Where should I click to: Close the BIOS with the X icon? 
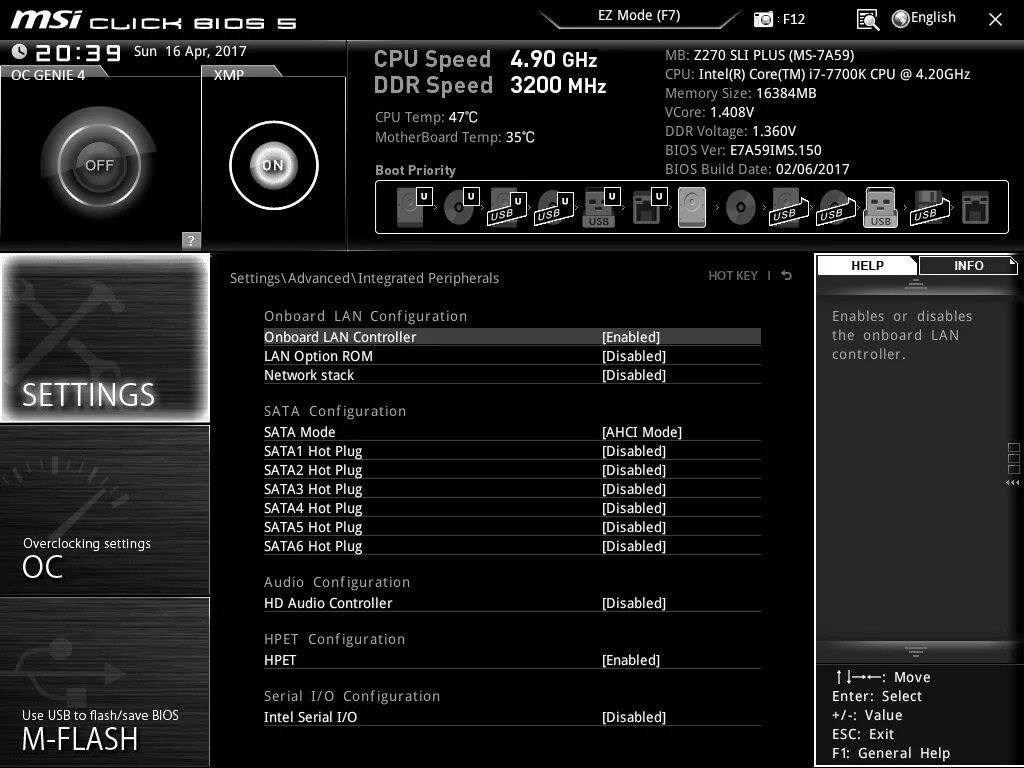(995, 20)
